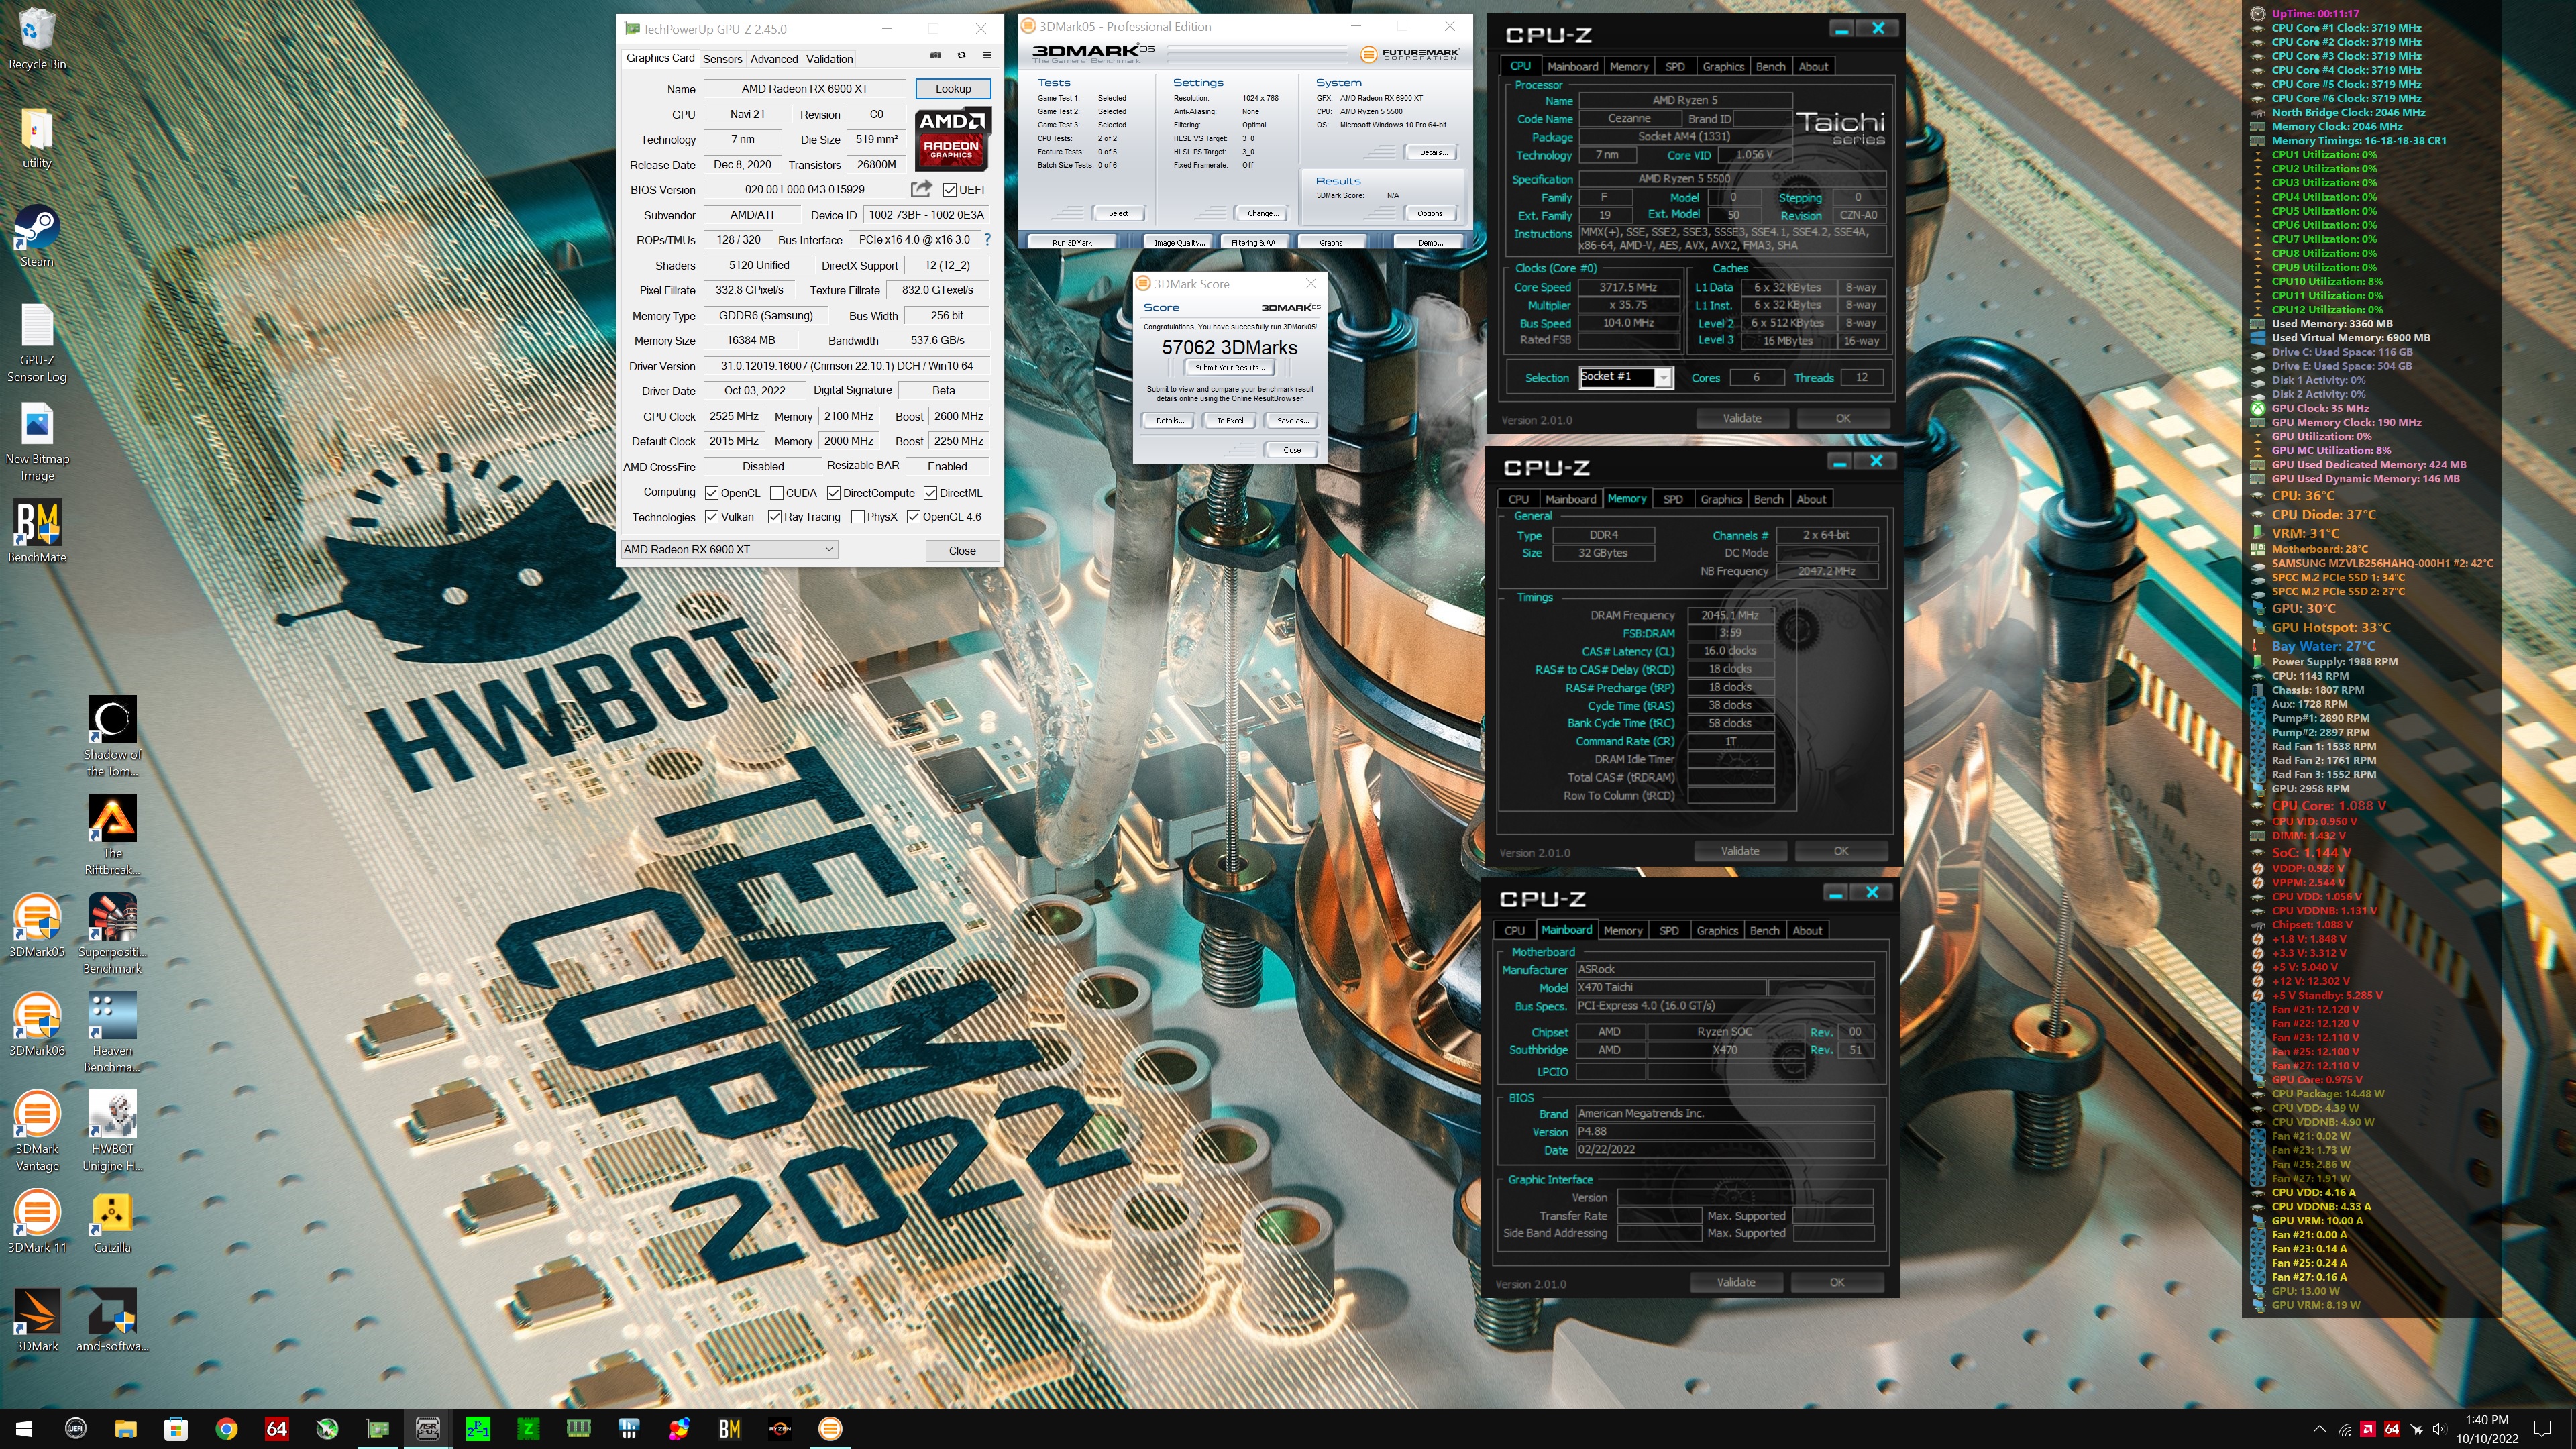Open the New Bitmap Image file
This screenshot has width=2576, height=1449.
tap(37, 442)
